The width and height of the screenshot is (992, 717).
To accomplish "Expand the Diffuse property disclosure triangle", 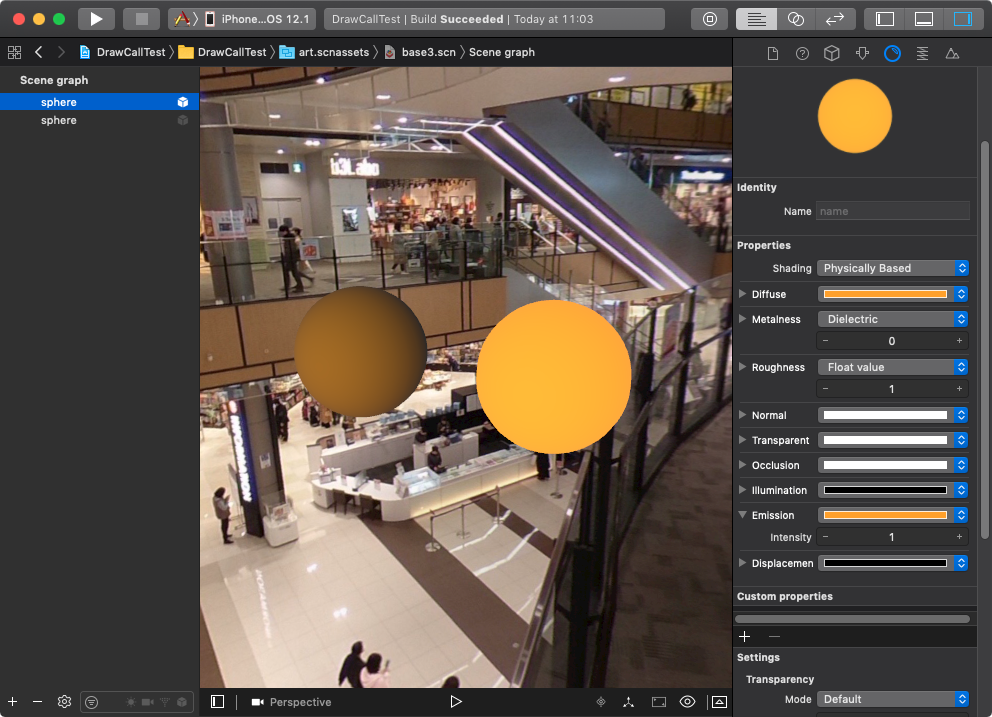I will [742, 294].
